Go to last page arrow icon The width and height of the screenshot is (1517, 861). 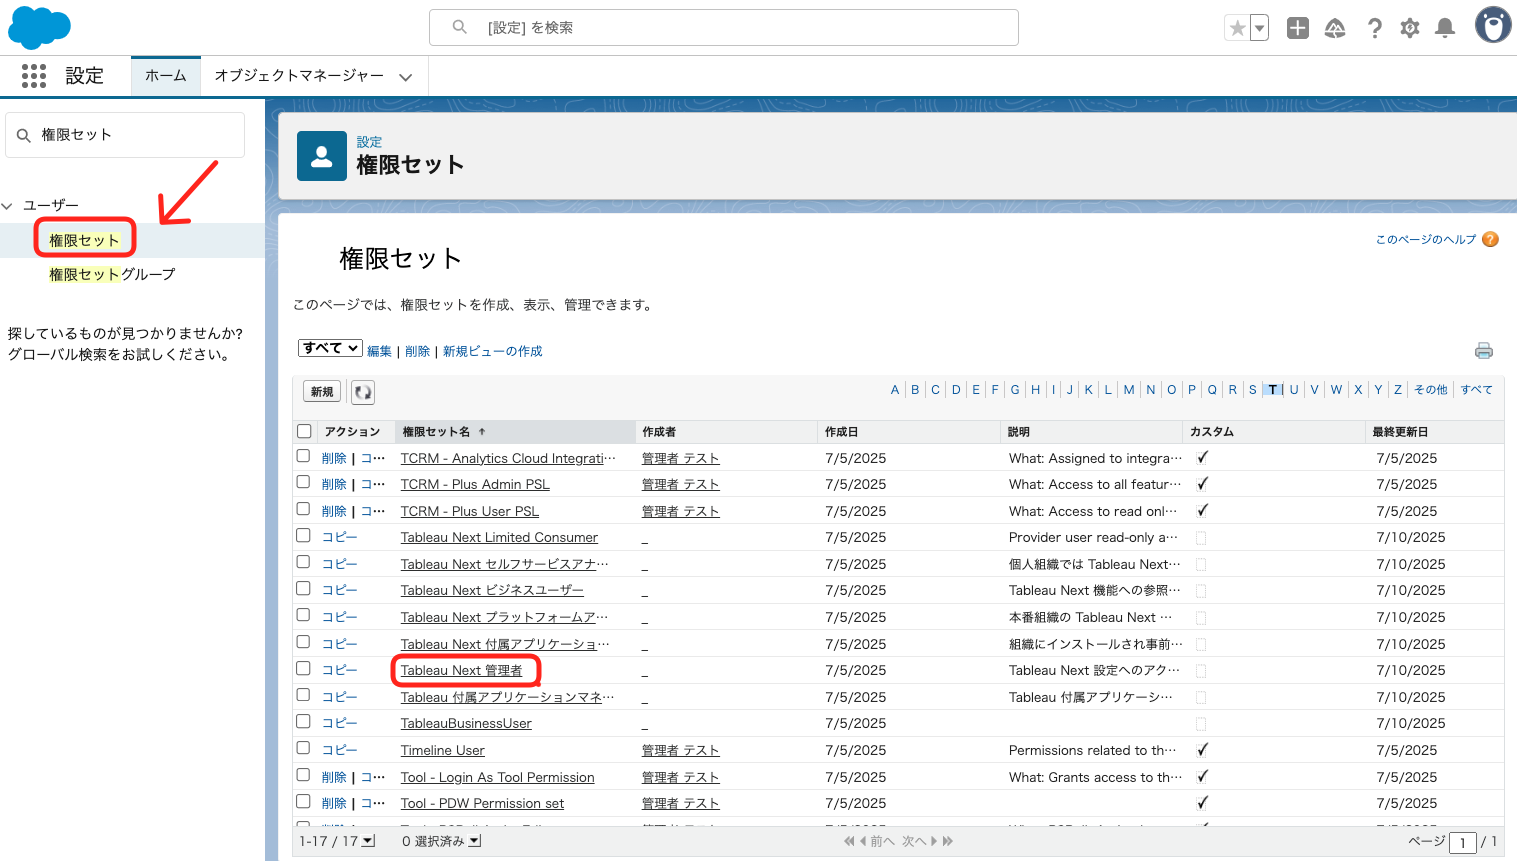coord(948,841)
